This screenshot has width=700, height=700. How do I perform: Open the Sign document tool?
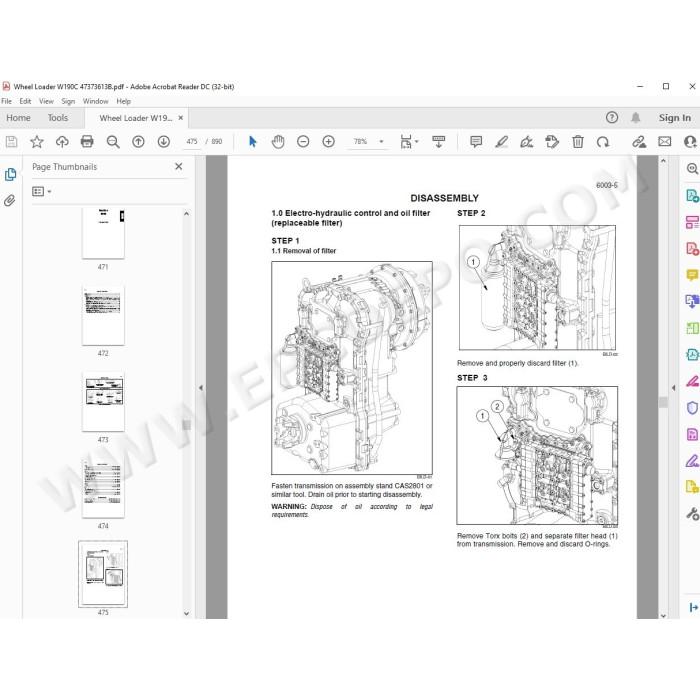pos(527,142)
